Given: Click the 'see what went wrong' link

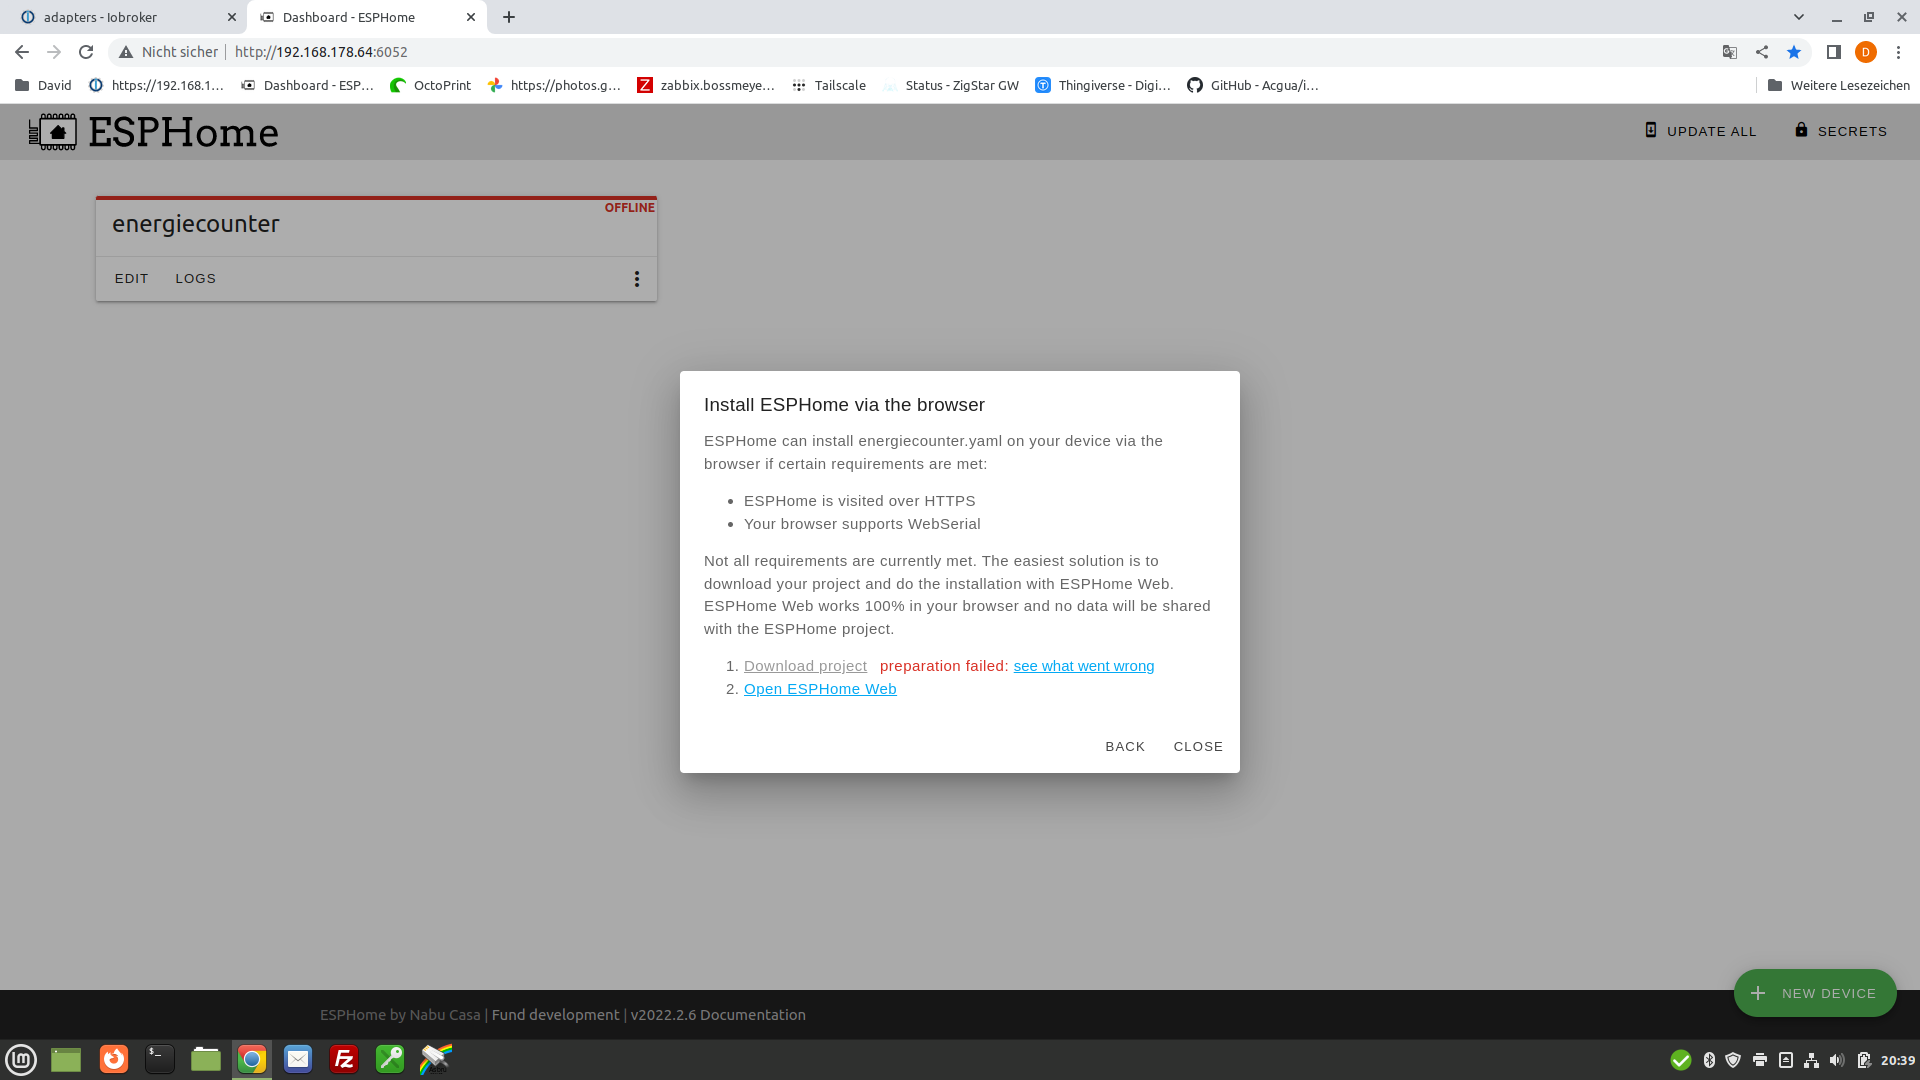Looking at the screenshot, I should click(1083, 666).
